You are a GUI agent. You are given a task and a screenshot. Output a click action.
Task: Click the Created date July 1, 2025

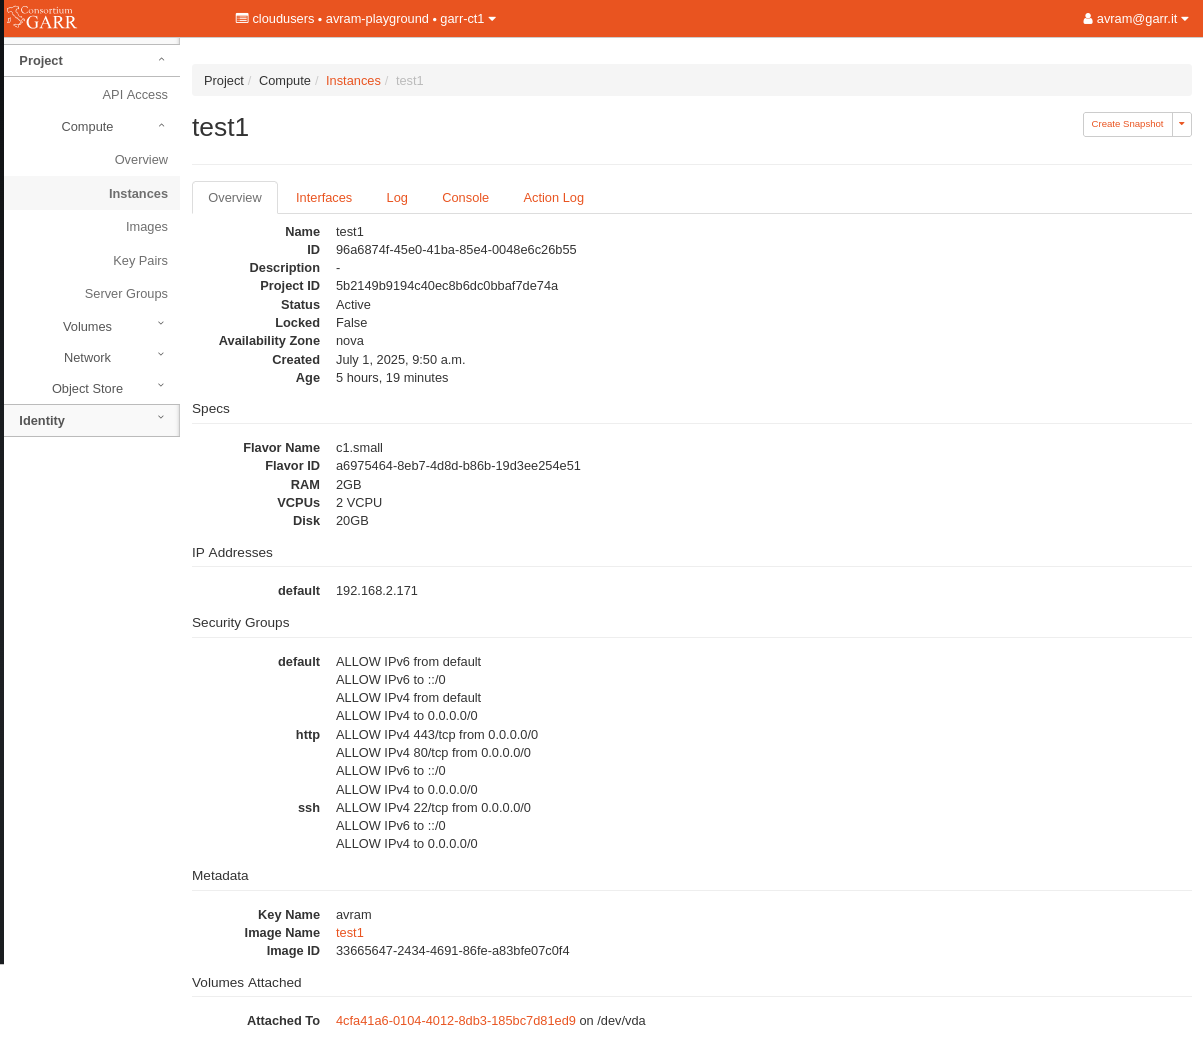[x=400, y=360]
